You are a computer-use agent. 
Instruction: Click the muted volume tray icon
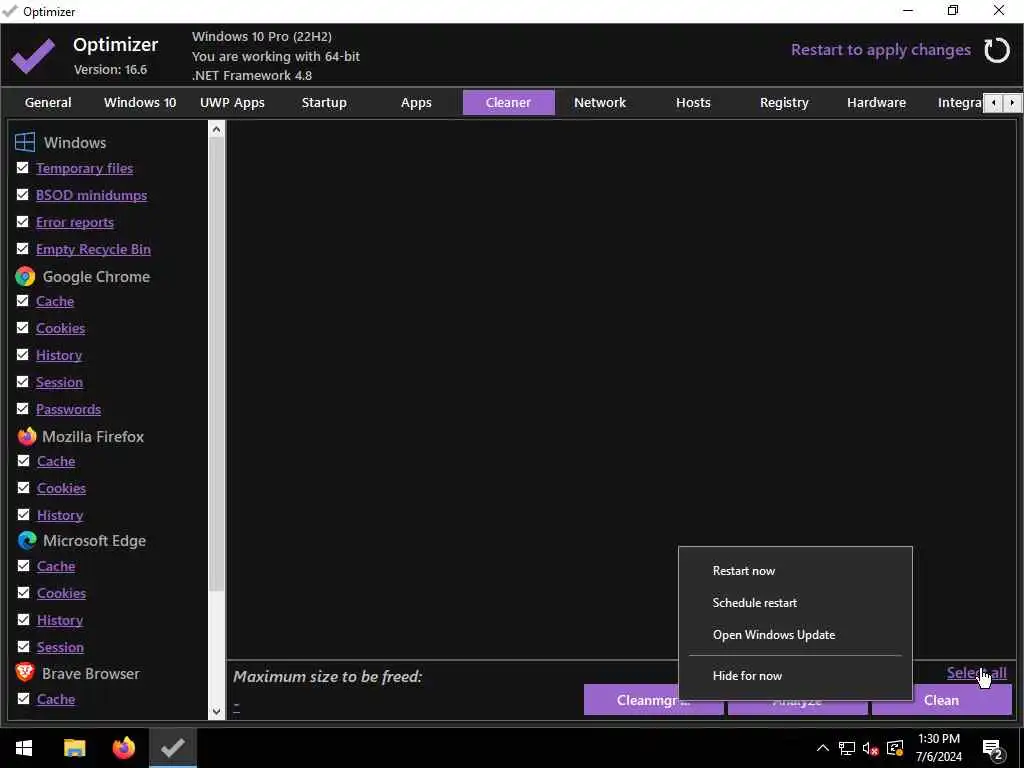[871, 748]
